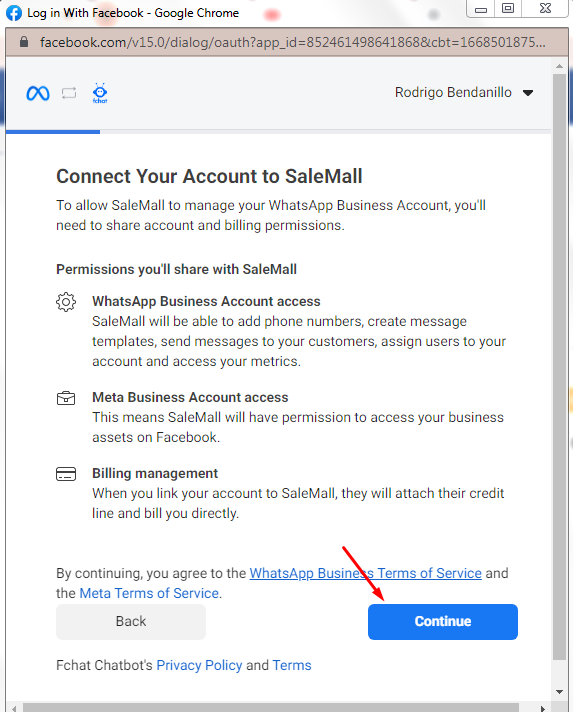The height and width of the screenshot is (712, 573).
Task: Open WhatsApp Business Terms of Service link
Action: [x=366, y=574]
